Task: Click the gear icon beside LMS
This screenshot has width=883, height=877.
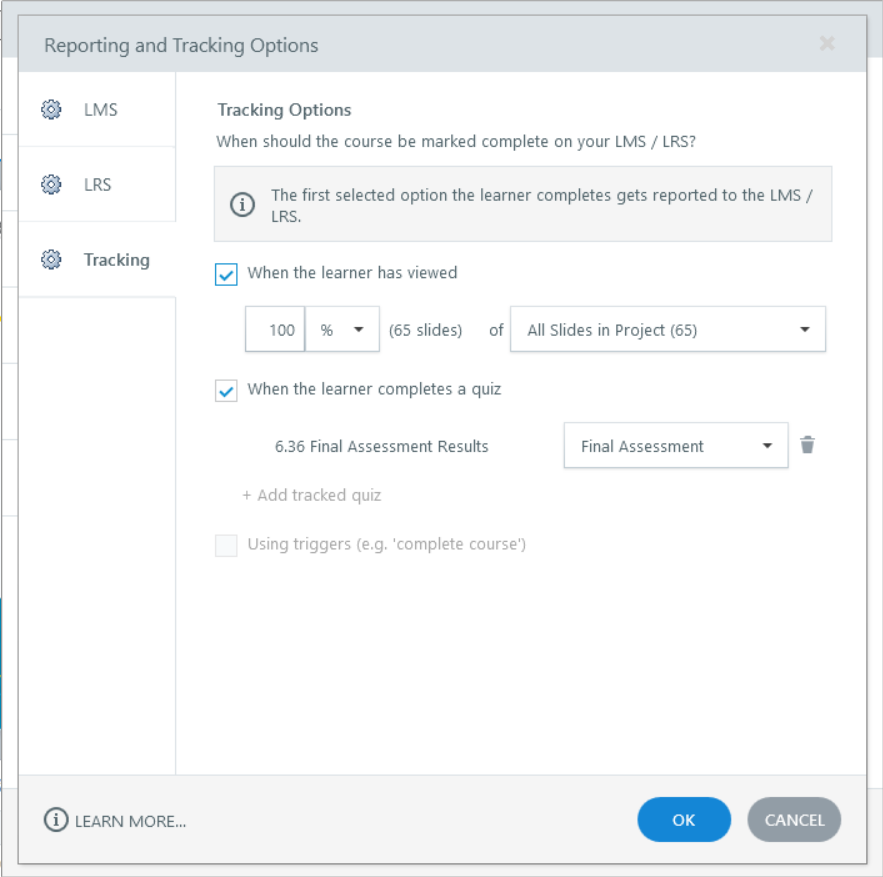Action: [51, 110]
